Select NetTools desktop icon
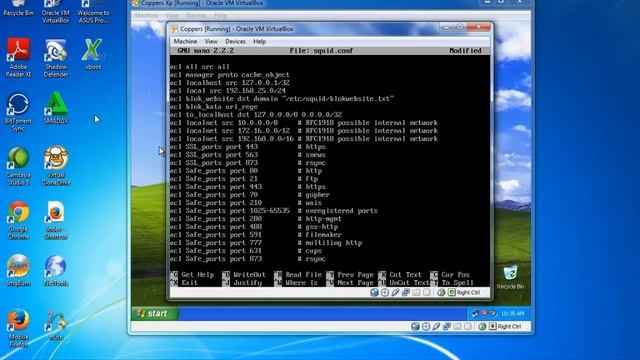The height and width of the screenshot is (360, 640). pyautogui.click(x=56, y=270)
